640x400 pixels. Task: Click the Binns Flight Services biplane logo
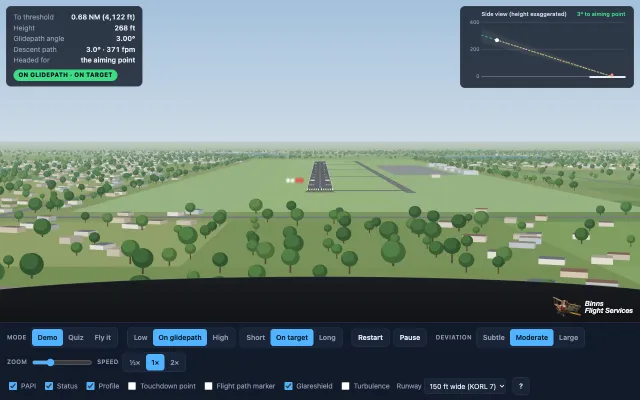567,307
